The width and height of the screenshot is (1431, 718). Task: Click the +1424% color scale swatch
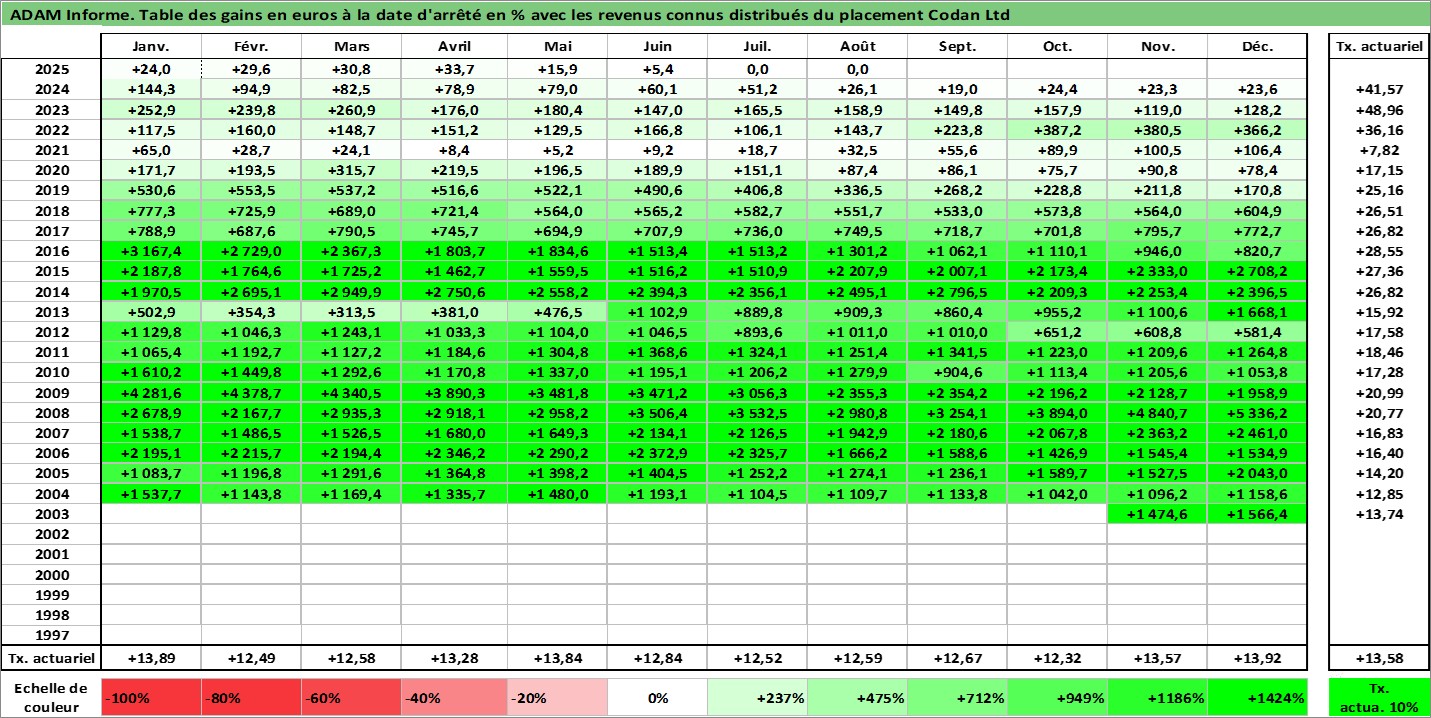click(1257, 697)
